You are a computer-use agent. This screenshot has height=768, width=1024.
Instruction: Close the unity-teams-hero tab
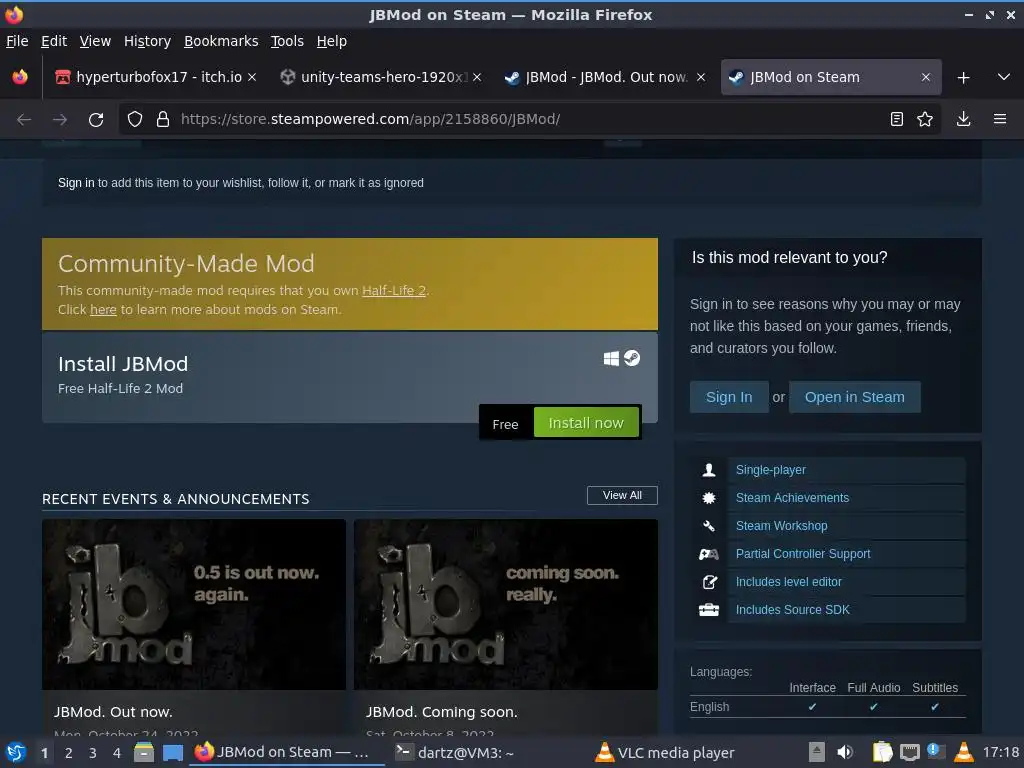click(x=477, y=77)
